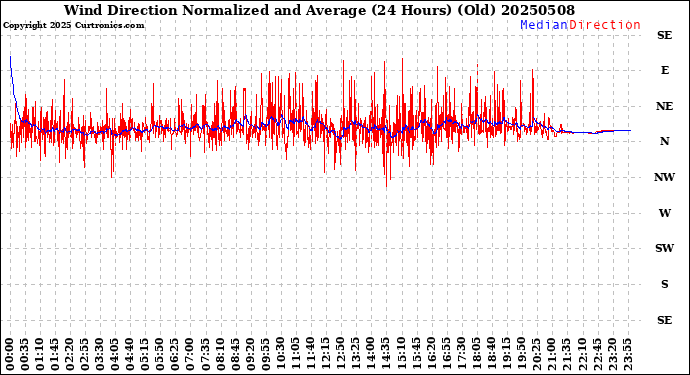Screen dimensions: 690x375
Task: Click the 18:40 time axis label
Action: point(491,354)
